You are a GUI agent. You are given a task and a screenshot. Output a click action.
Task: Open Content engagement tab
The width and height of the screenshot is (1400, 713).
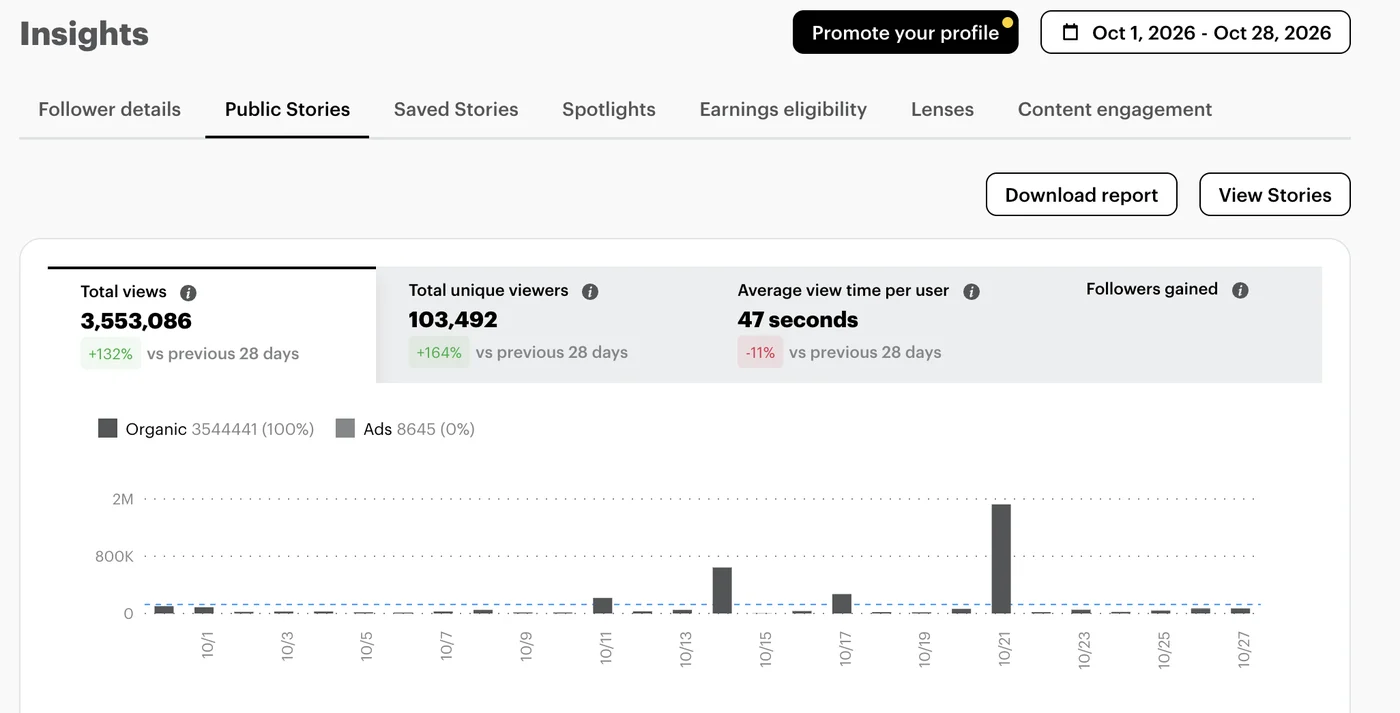pyautogui.click(x=1115, y=109)
